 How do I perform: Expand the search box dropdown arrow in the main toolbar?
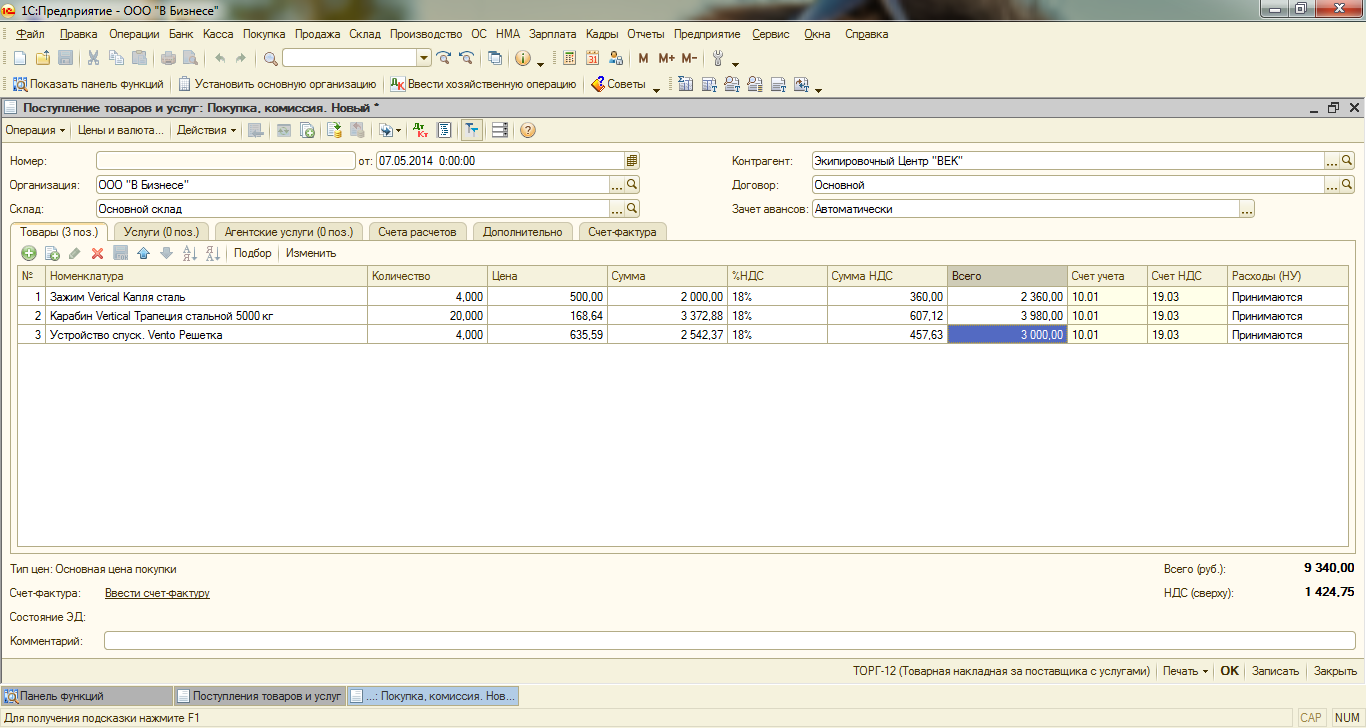pyautogui.click(x=424, y=58)
